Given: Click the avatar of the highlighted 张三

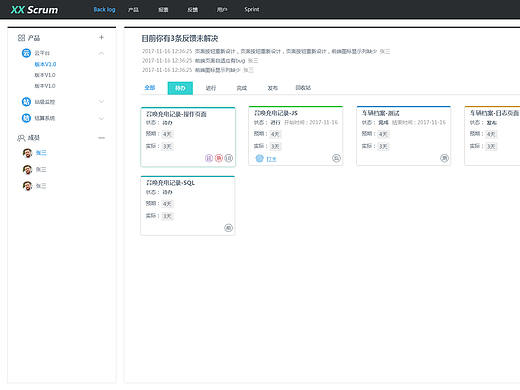Looking at the screenshot, I should click(27, 153).
